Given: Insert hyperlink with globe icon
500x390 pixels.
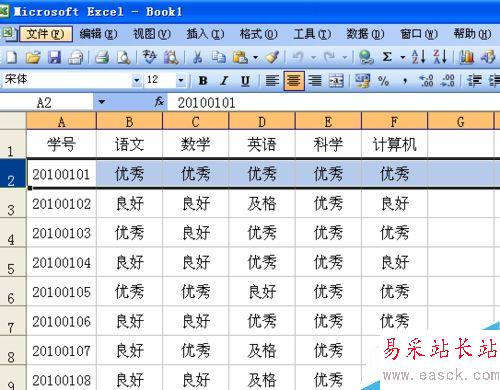Looking at the screenshot, I should pos(366,57).
